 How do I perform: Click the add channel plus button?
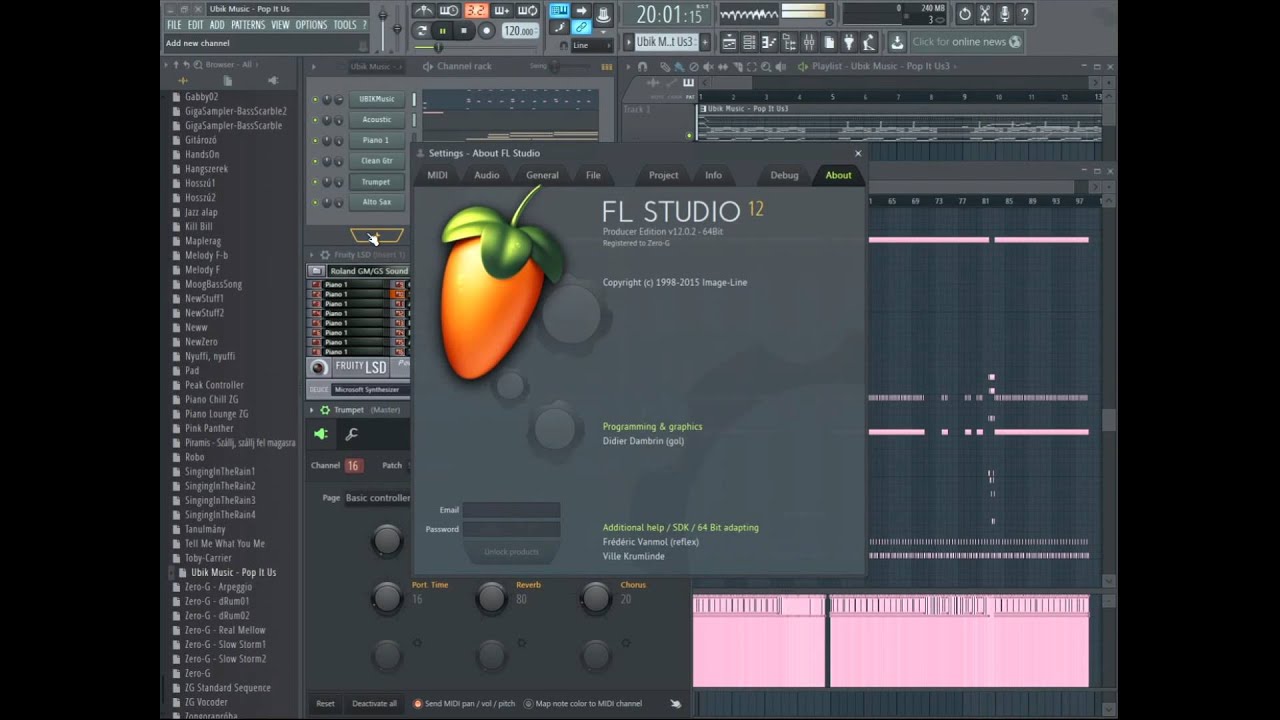point(377,236)
